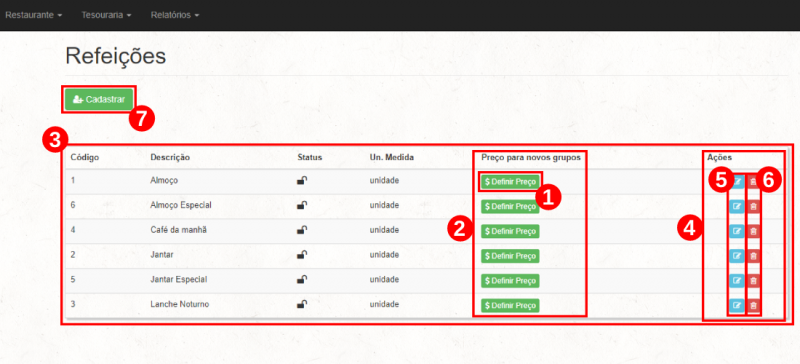The width and height of the screenshot is (800, 364).
Task: Click Definir Preço in Jantar row
Action: 510,256
